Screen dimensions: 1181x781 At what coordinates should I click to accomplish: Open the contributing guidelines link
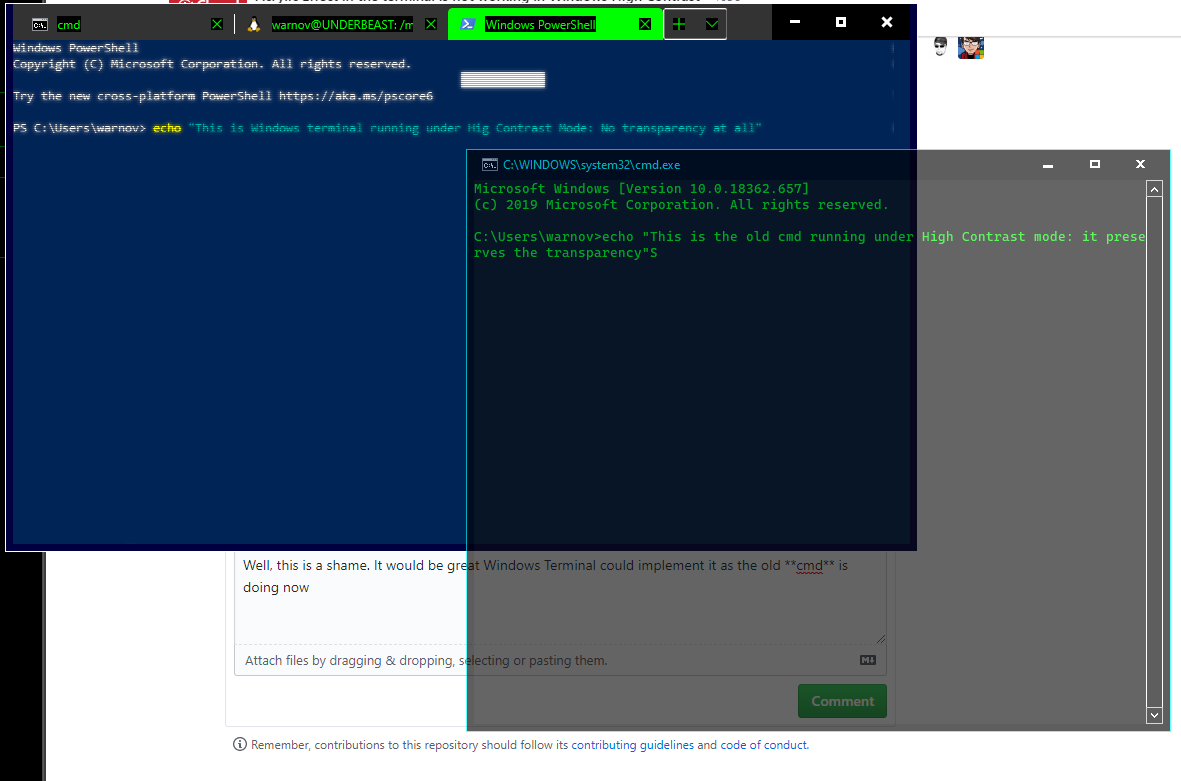click(x=632, y=745)
